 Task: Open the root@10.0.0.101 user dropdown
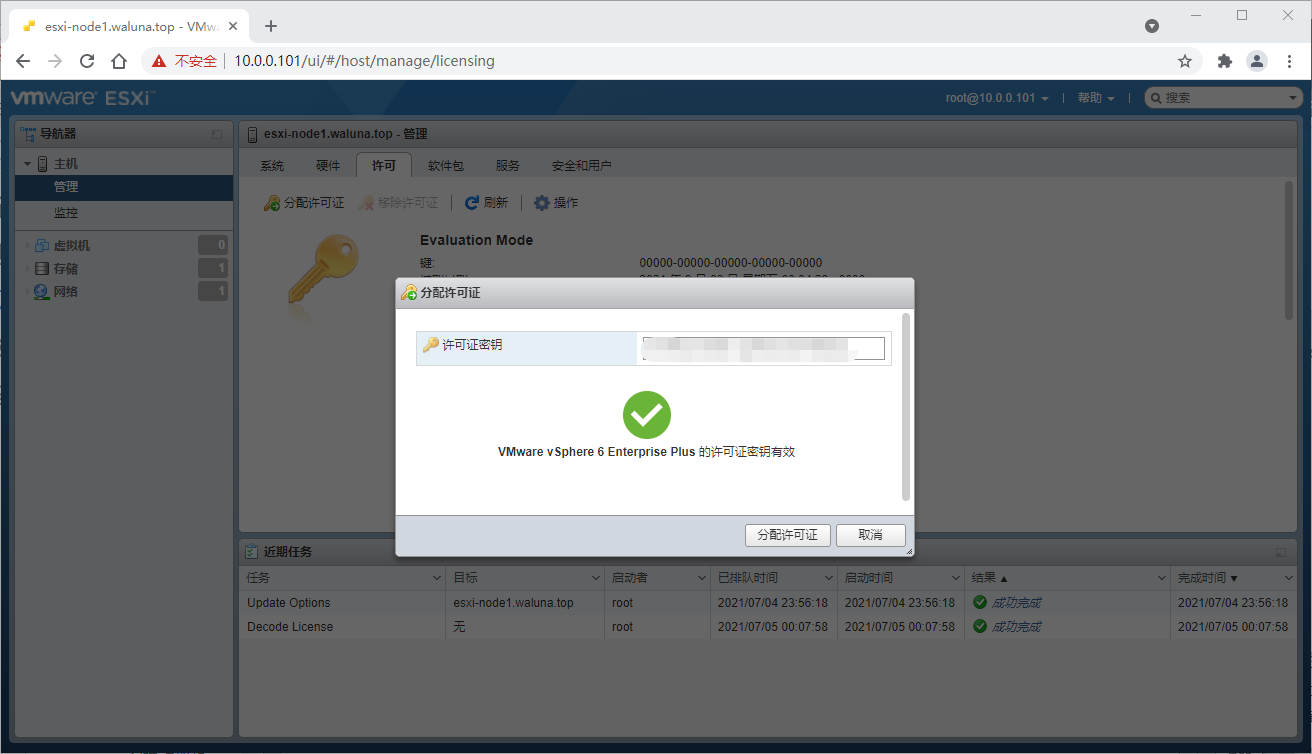click(997, 98)
